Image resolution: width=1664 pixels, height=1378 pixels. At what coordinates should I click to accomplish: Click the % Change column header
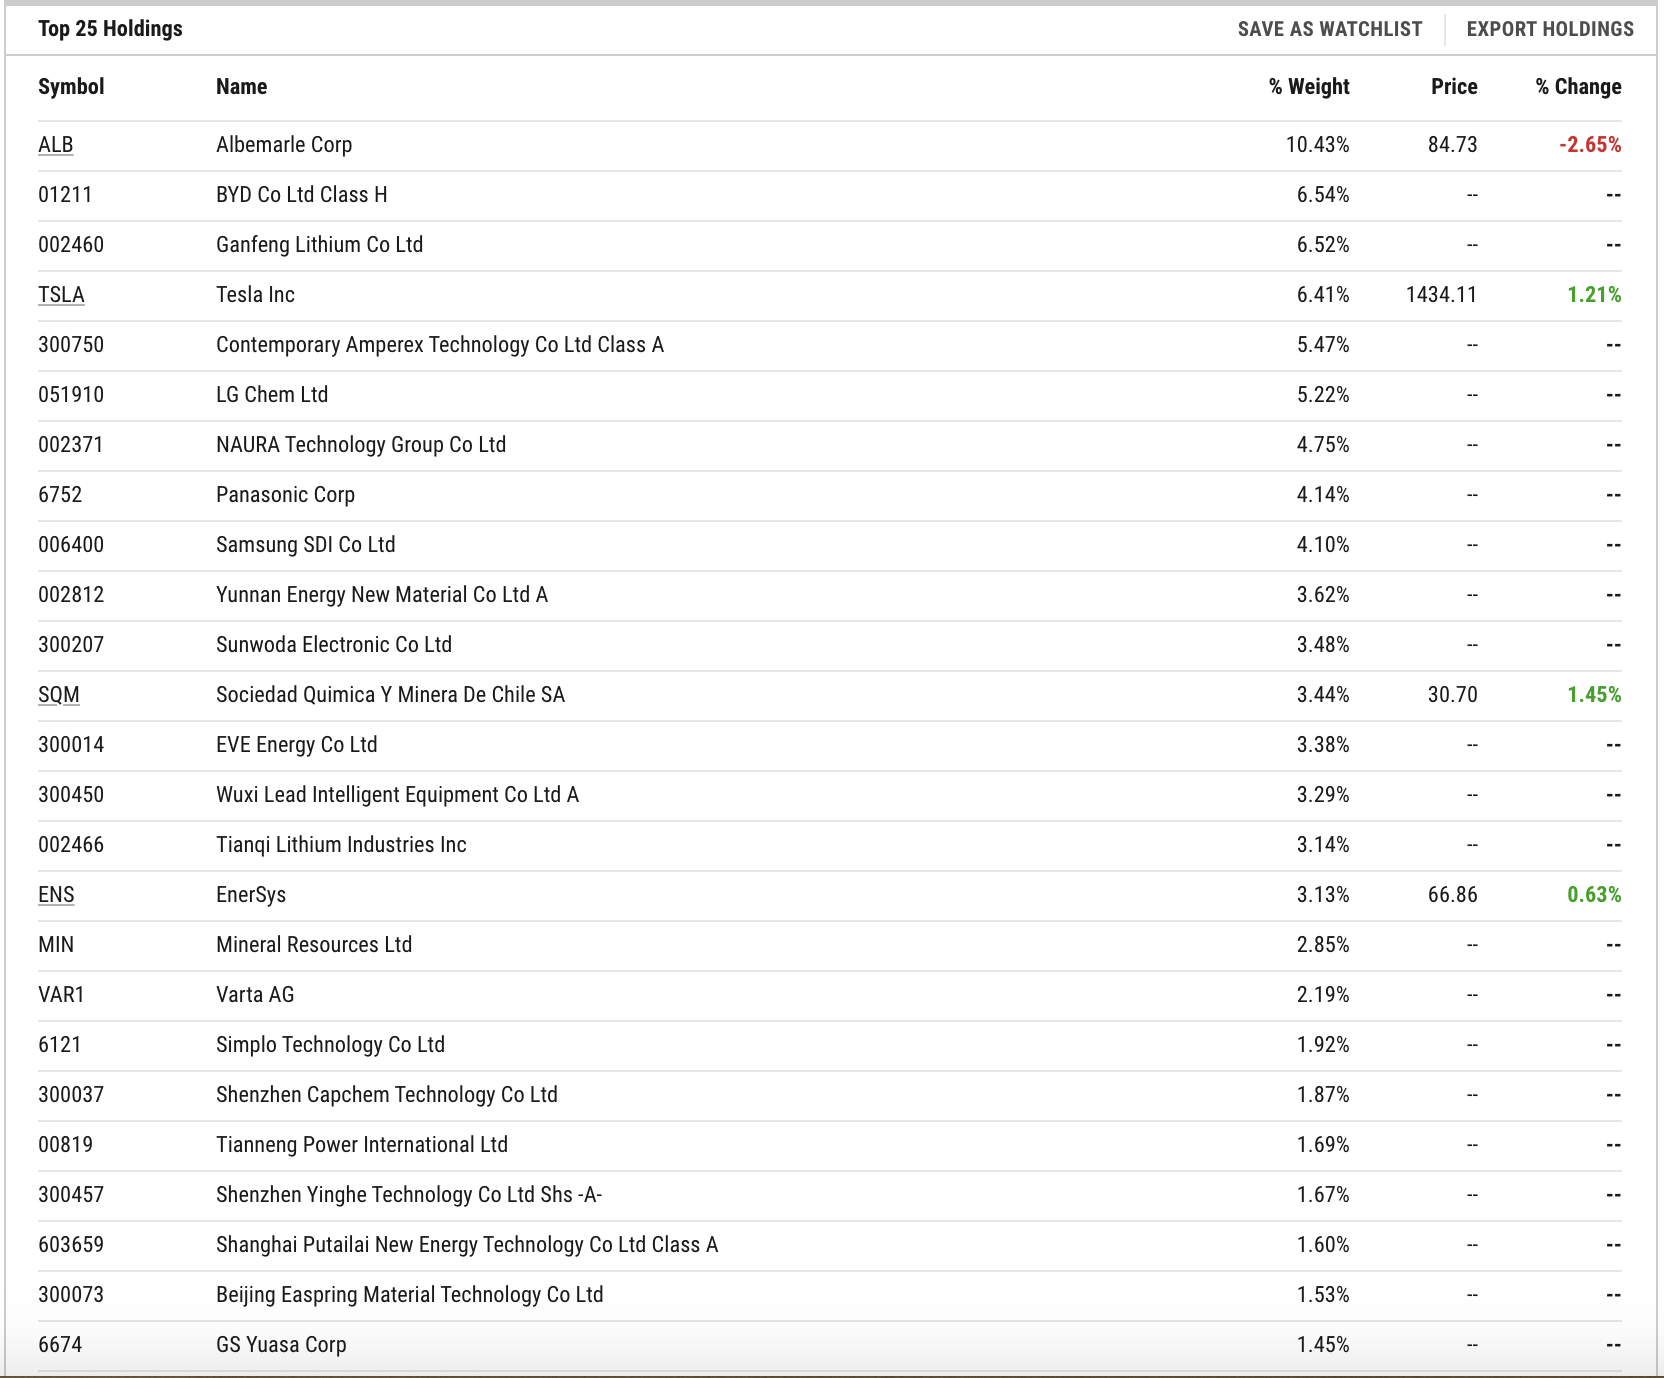[1578, 87]
